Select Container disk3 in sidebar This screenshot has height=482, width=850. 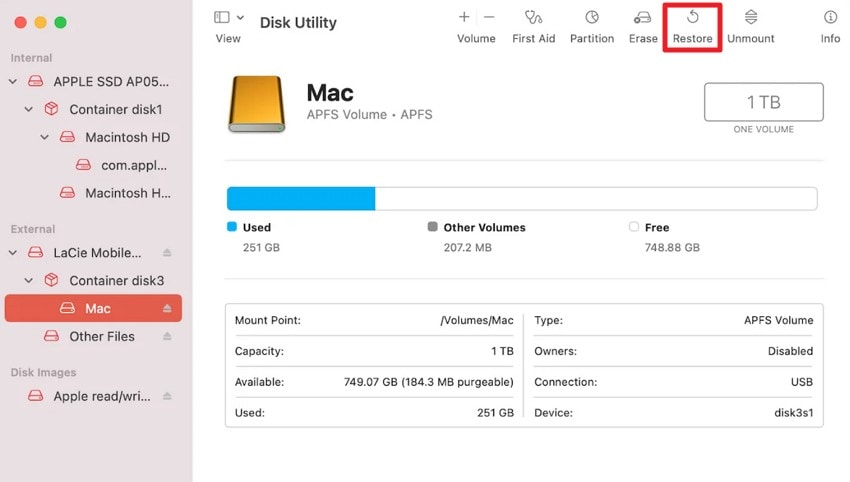[x=117, y=280]
